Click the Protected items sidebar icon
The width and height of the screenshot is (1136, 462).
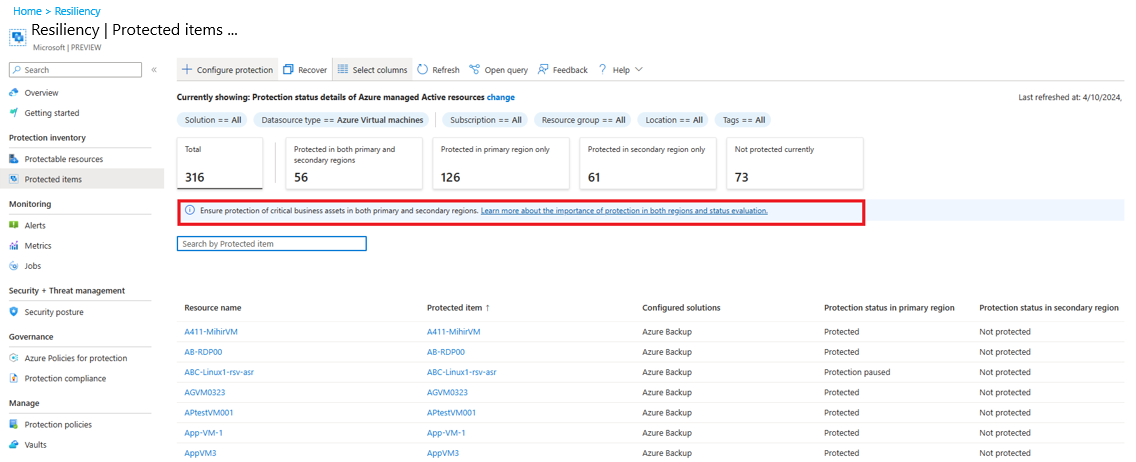click(14, 179)
